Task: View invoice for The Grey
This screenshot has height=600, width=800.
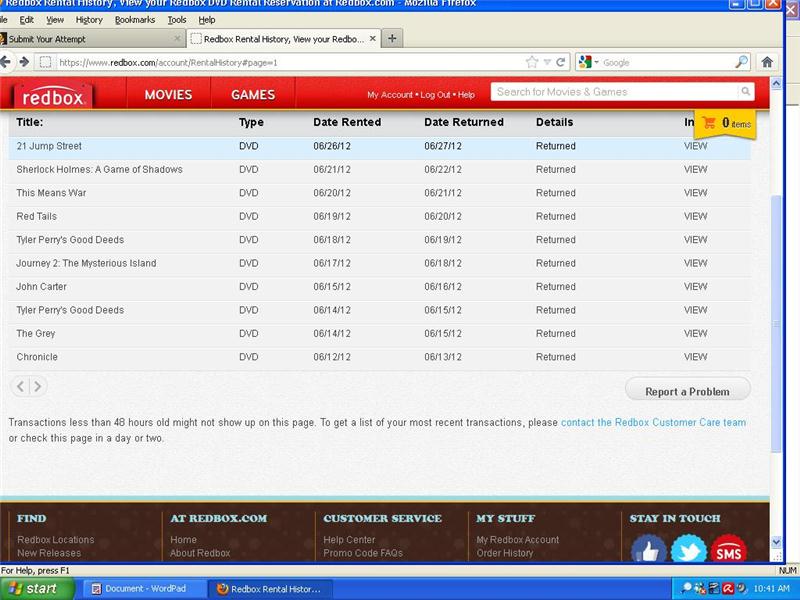Action: pyautogui.click(x=695, y=334)
